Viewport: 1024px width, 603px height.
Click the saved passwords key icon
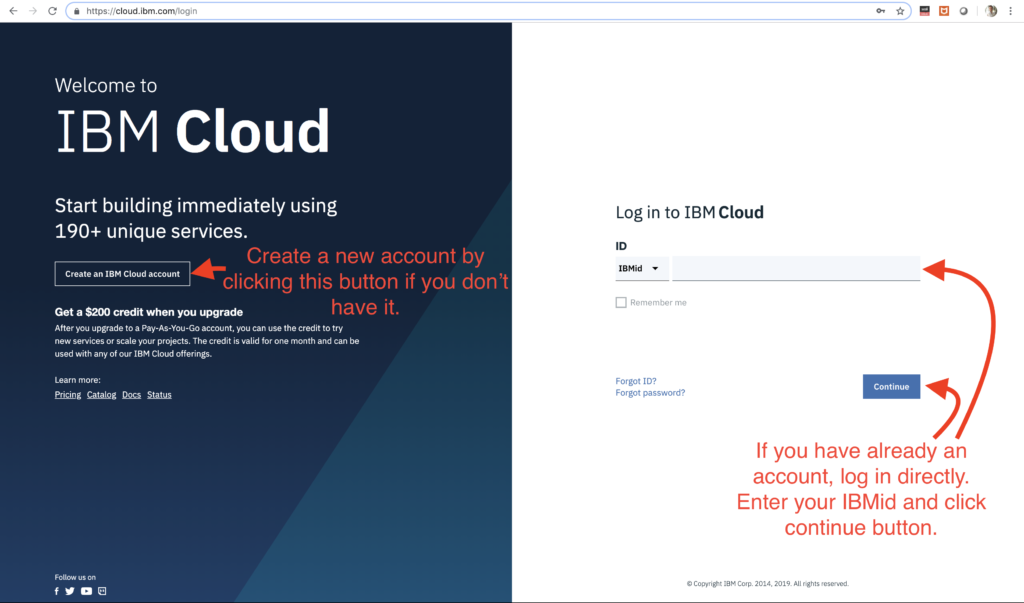880,11
